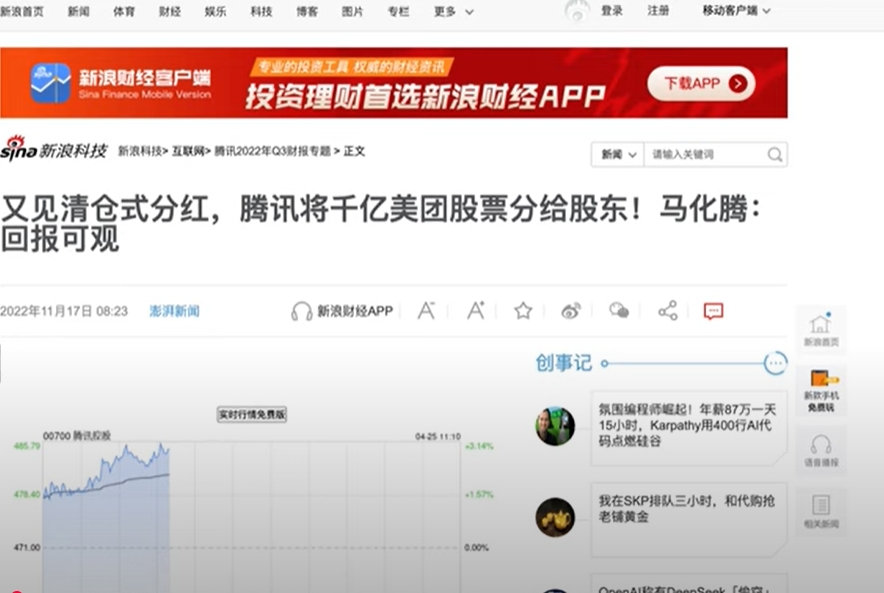The image size is (884, 593).
Task: Click the 04-25 11:10 chart time label
Action: pos(438,436)
